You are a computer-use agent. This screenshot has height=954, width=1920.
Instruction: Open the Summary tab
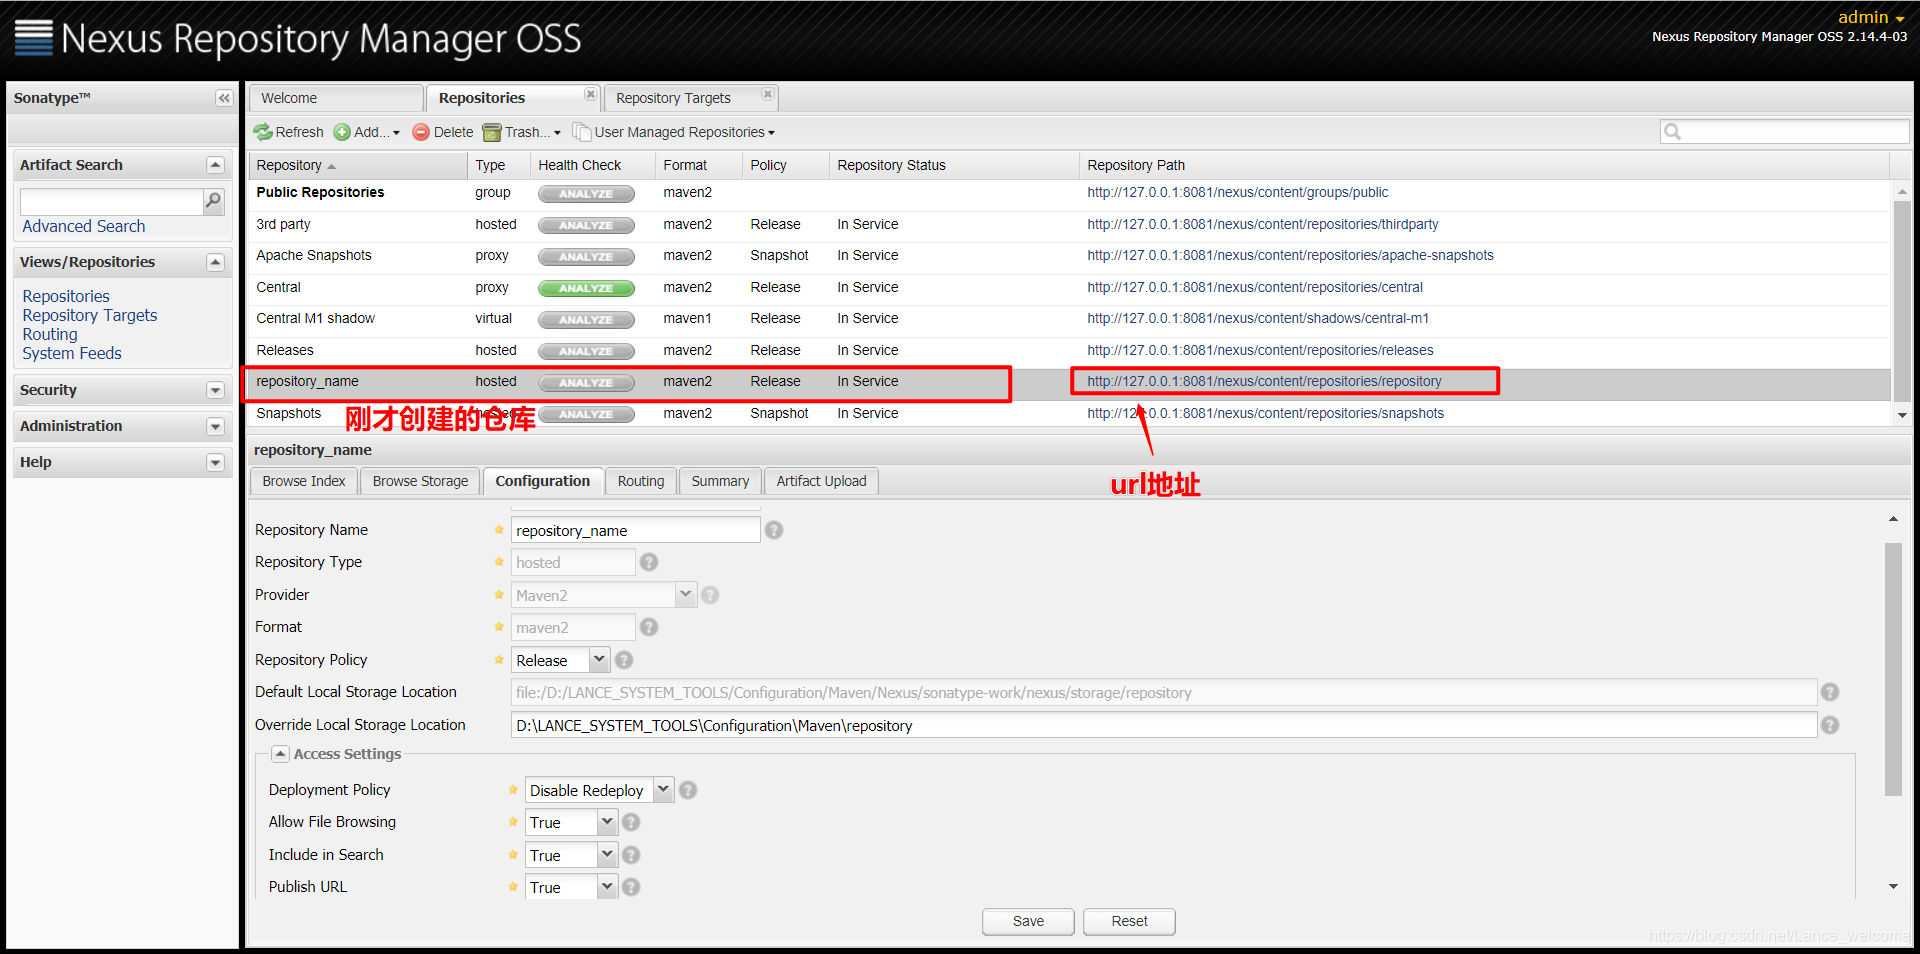coord(720,481)
